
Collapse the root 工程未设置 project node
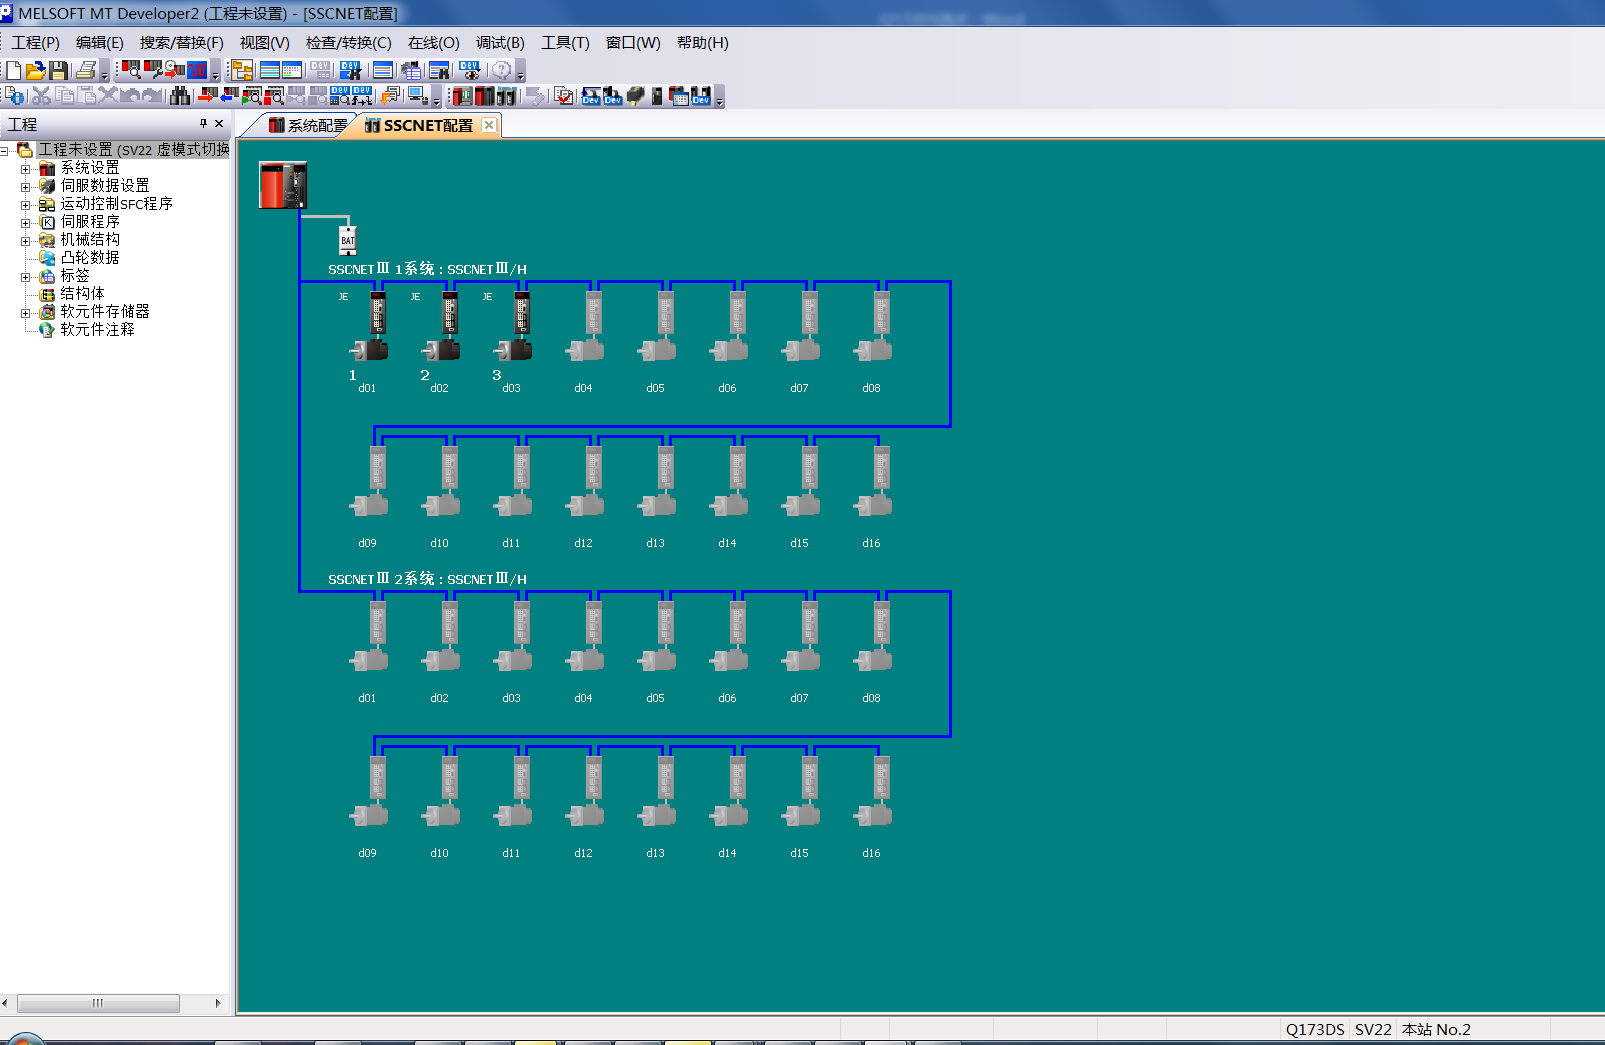tap(5, 150)
